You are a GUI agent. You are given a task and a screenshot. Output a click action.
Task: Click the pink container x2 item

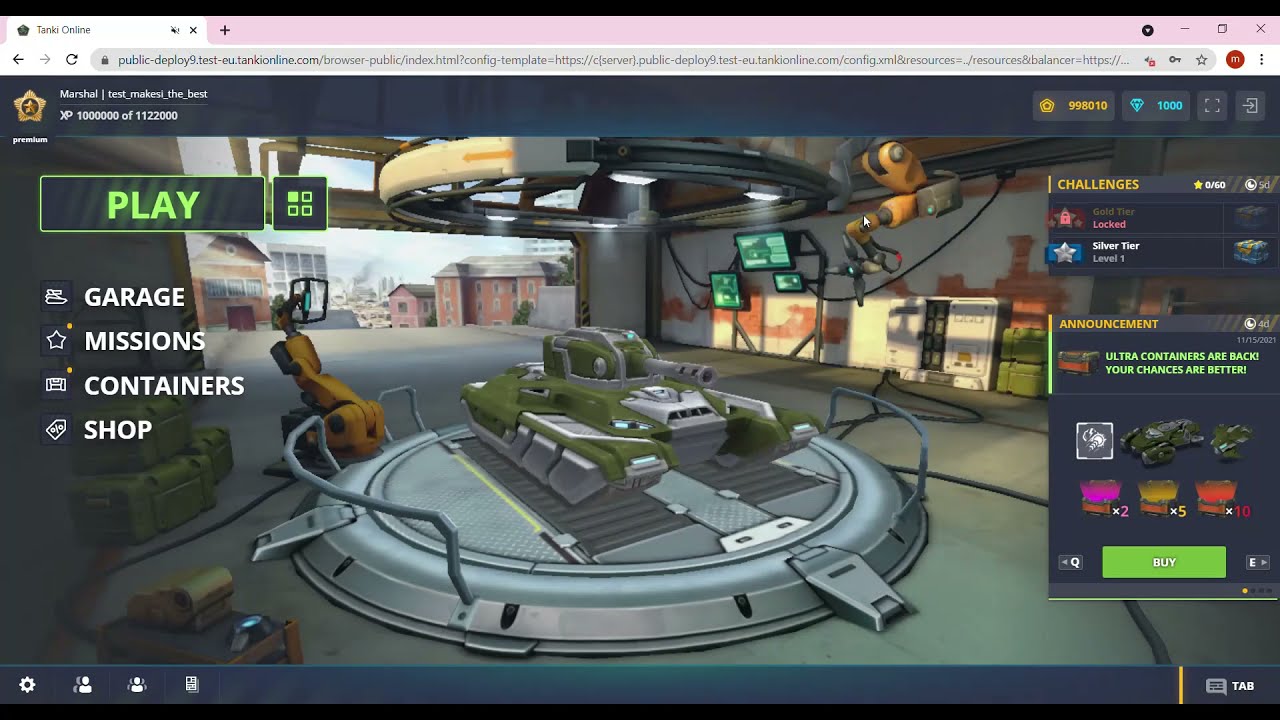point(1104,499)
